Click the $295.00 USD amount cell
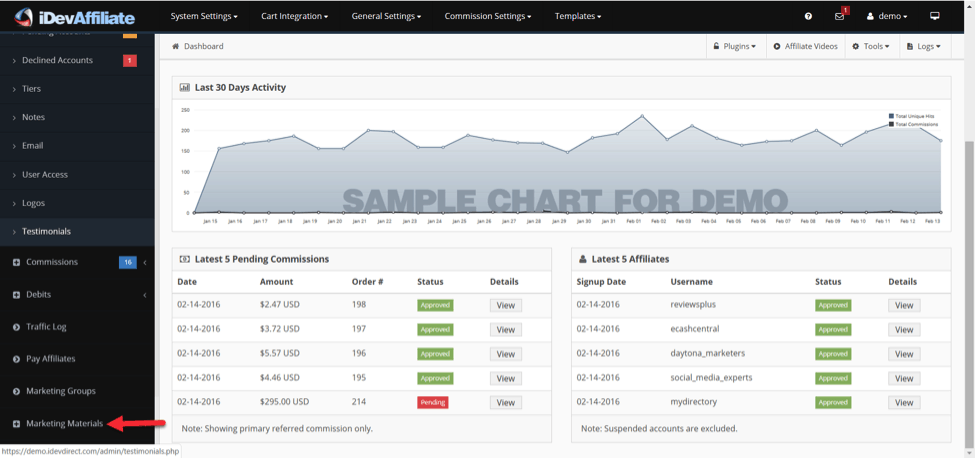The height and width of the screenshot is (459, 975). pyautogui.click(x=282, y=402)
